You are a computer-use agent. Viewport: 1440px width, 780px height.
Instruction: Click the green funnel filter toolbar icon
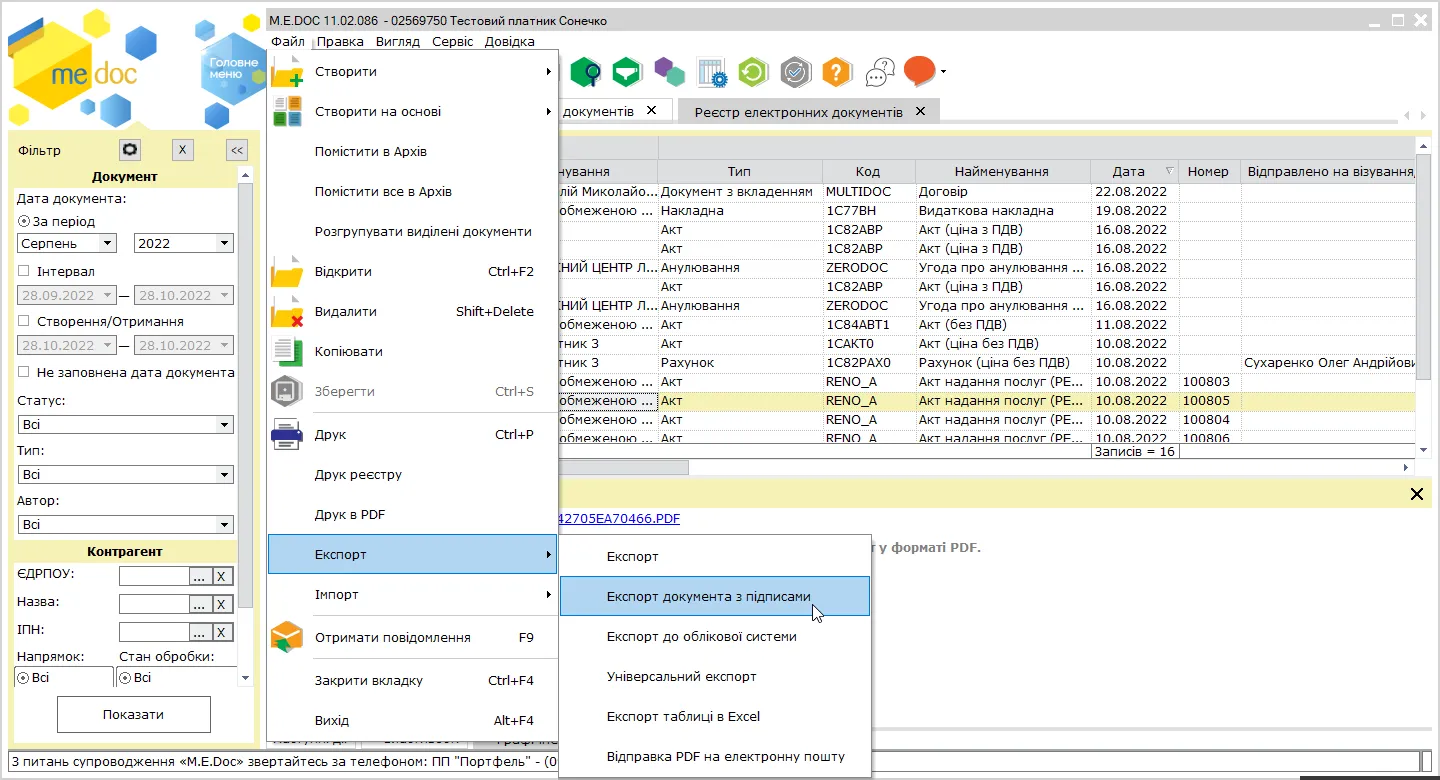(627, 72)
